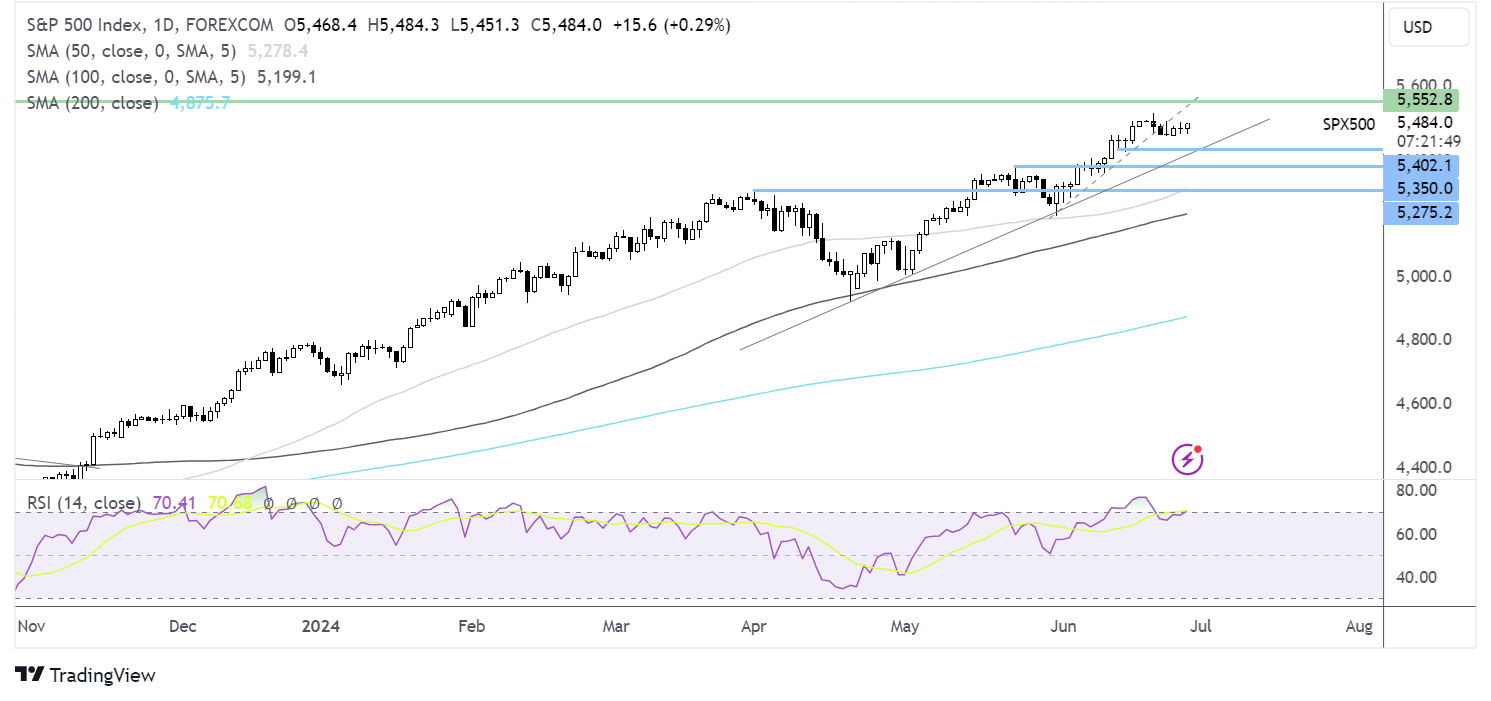Screen dimensions: 1491x701
Task: Open the USD currency selector
Action: [x=1429, y=27]
